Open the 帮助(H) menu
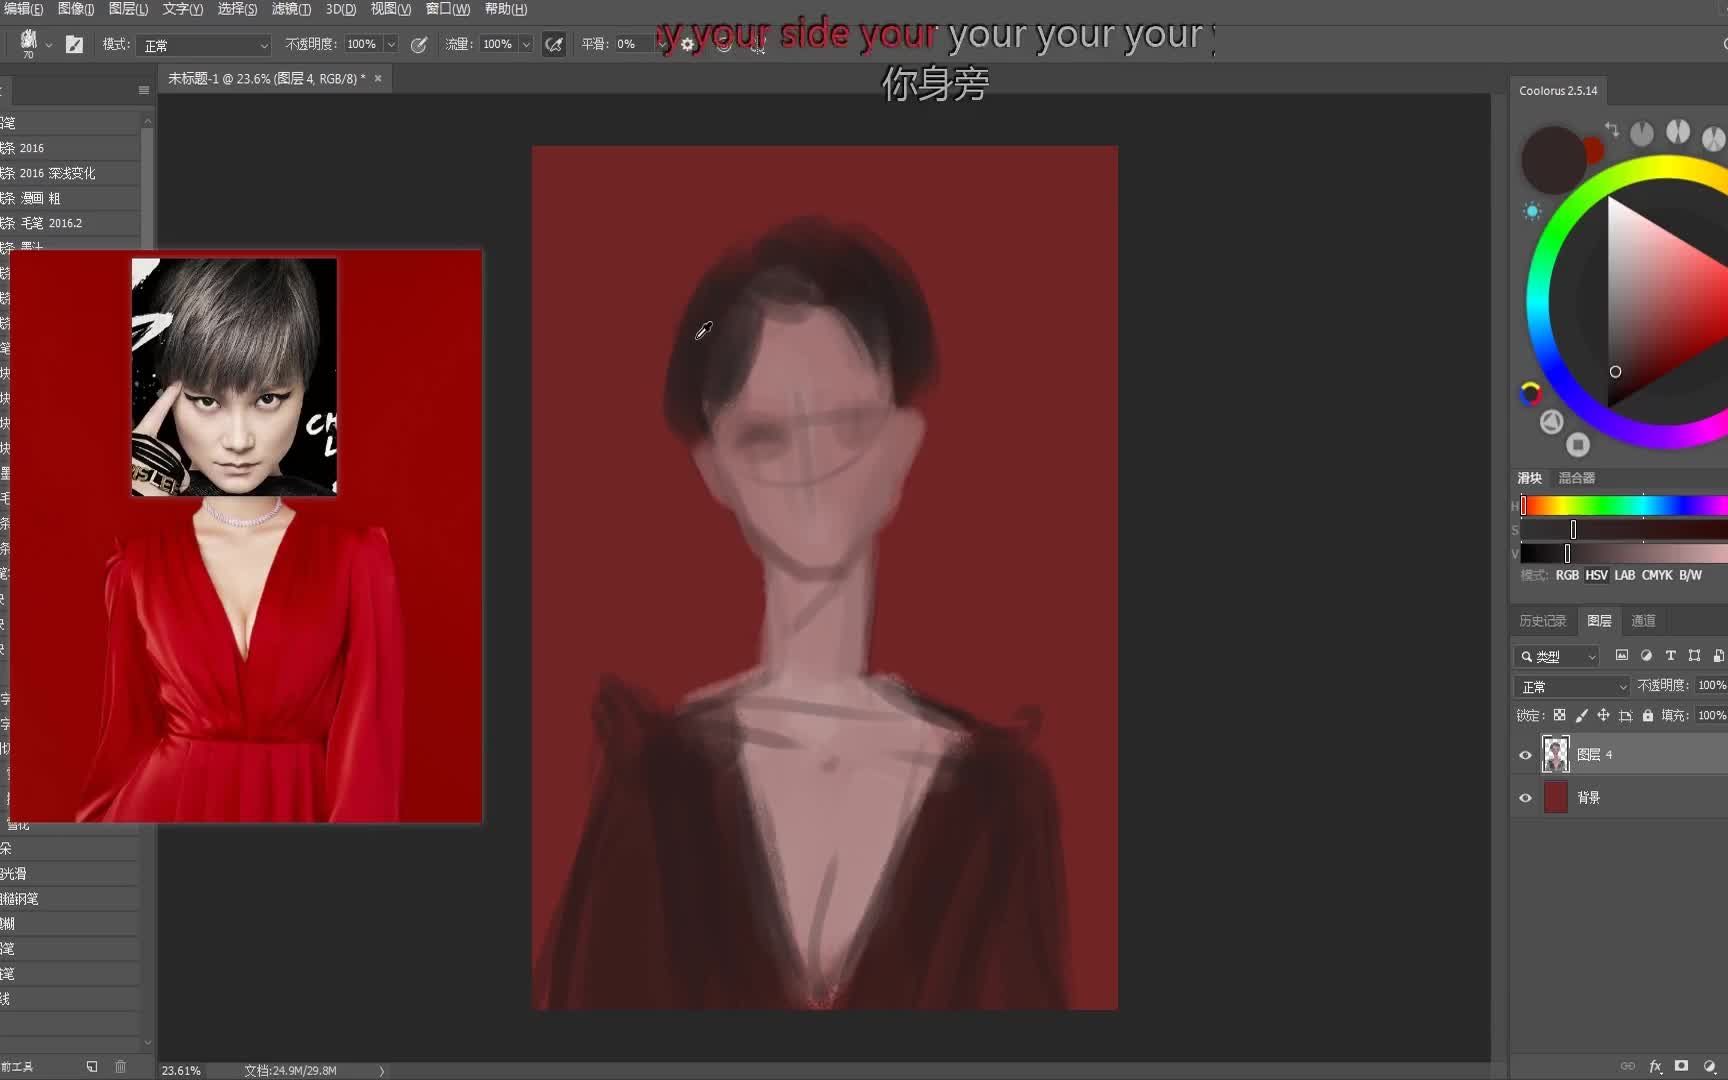The image size is (1728, 1080). coord(505,9)
